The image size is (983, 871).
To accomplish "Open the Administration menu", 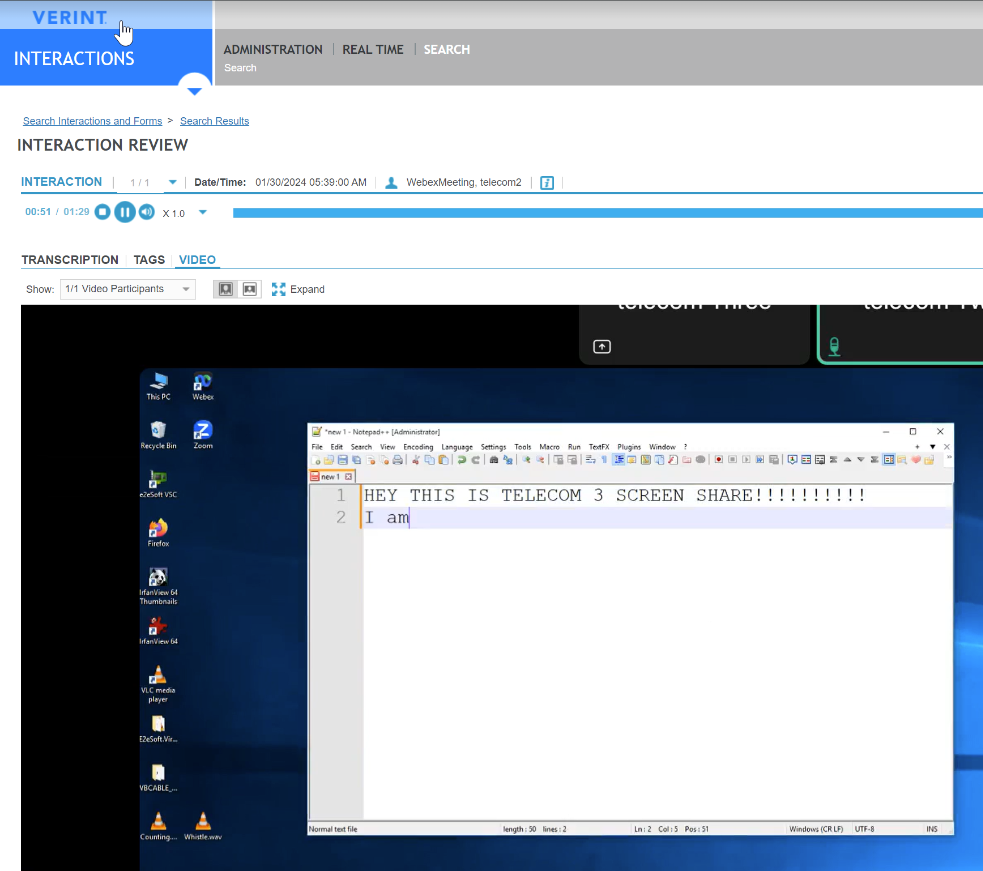I will pyautogui.click(x=273, y=50).
